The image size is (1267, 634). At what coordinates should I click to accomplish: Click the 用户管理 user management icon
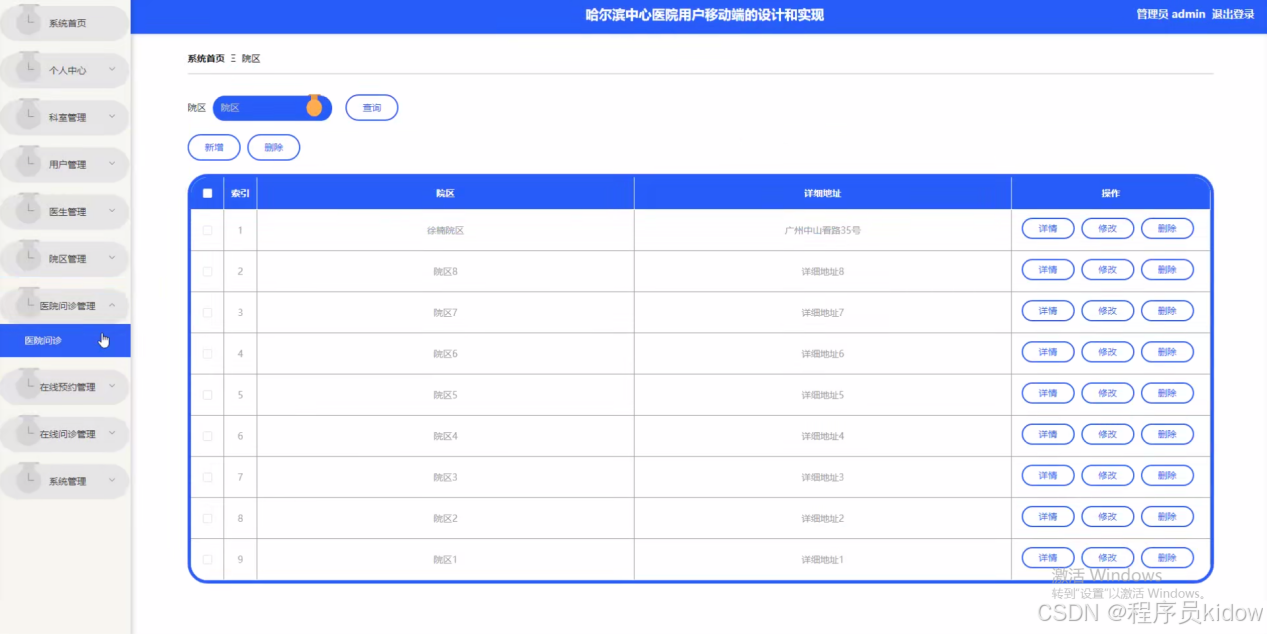coord(28,163)
